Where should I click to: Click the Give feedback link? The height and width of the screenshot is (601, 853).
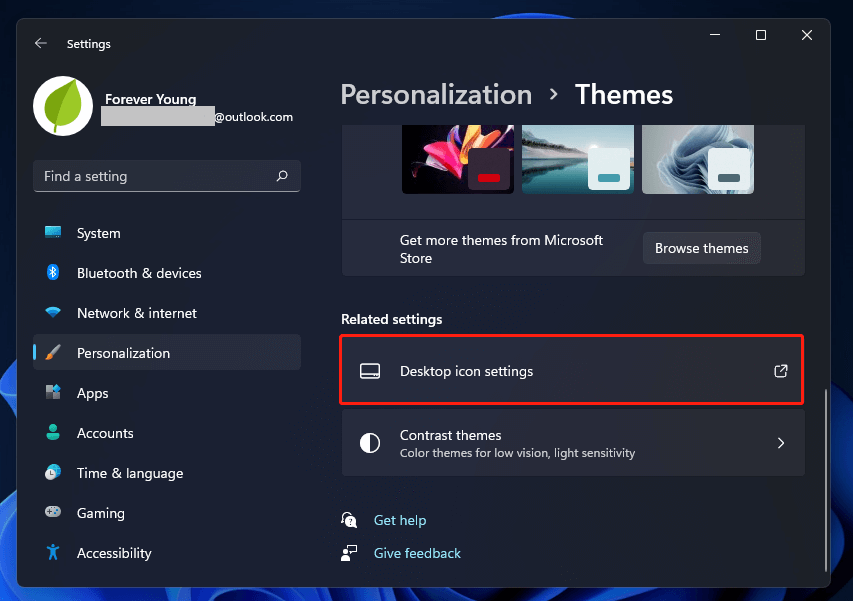(x=417, y=553)
